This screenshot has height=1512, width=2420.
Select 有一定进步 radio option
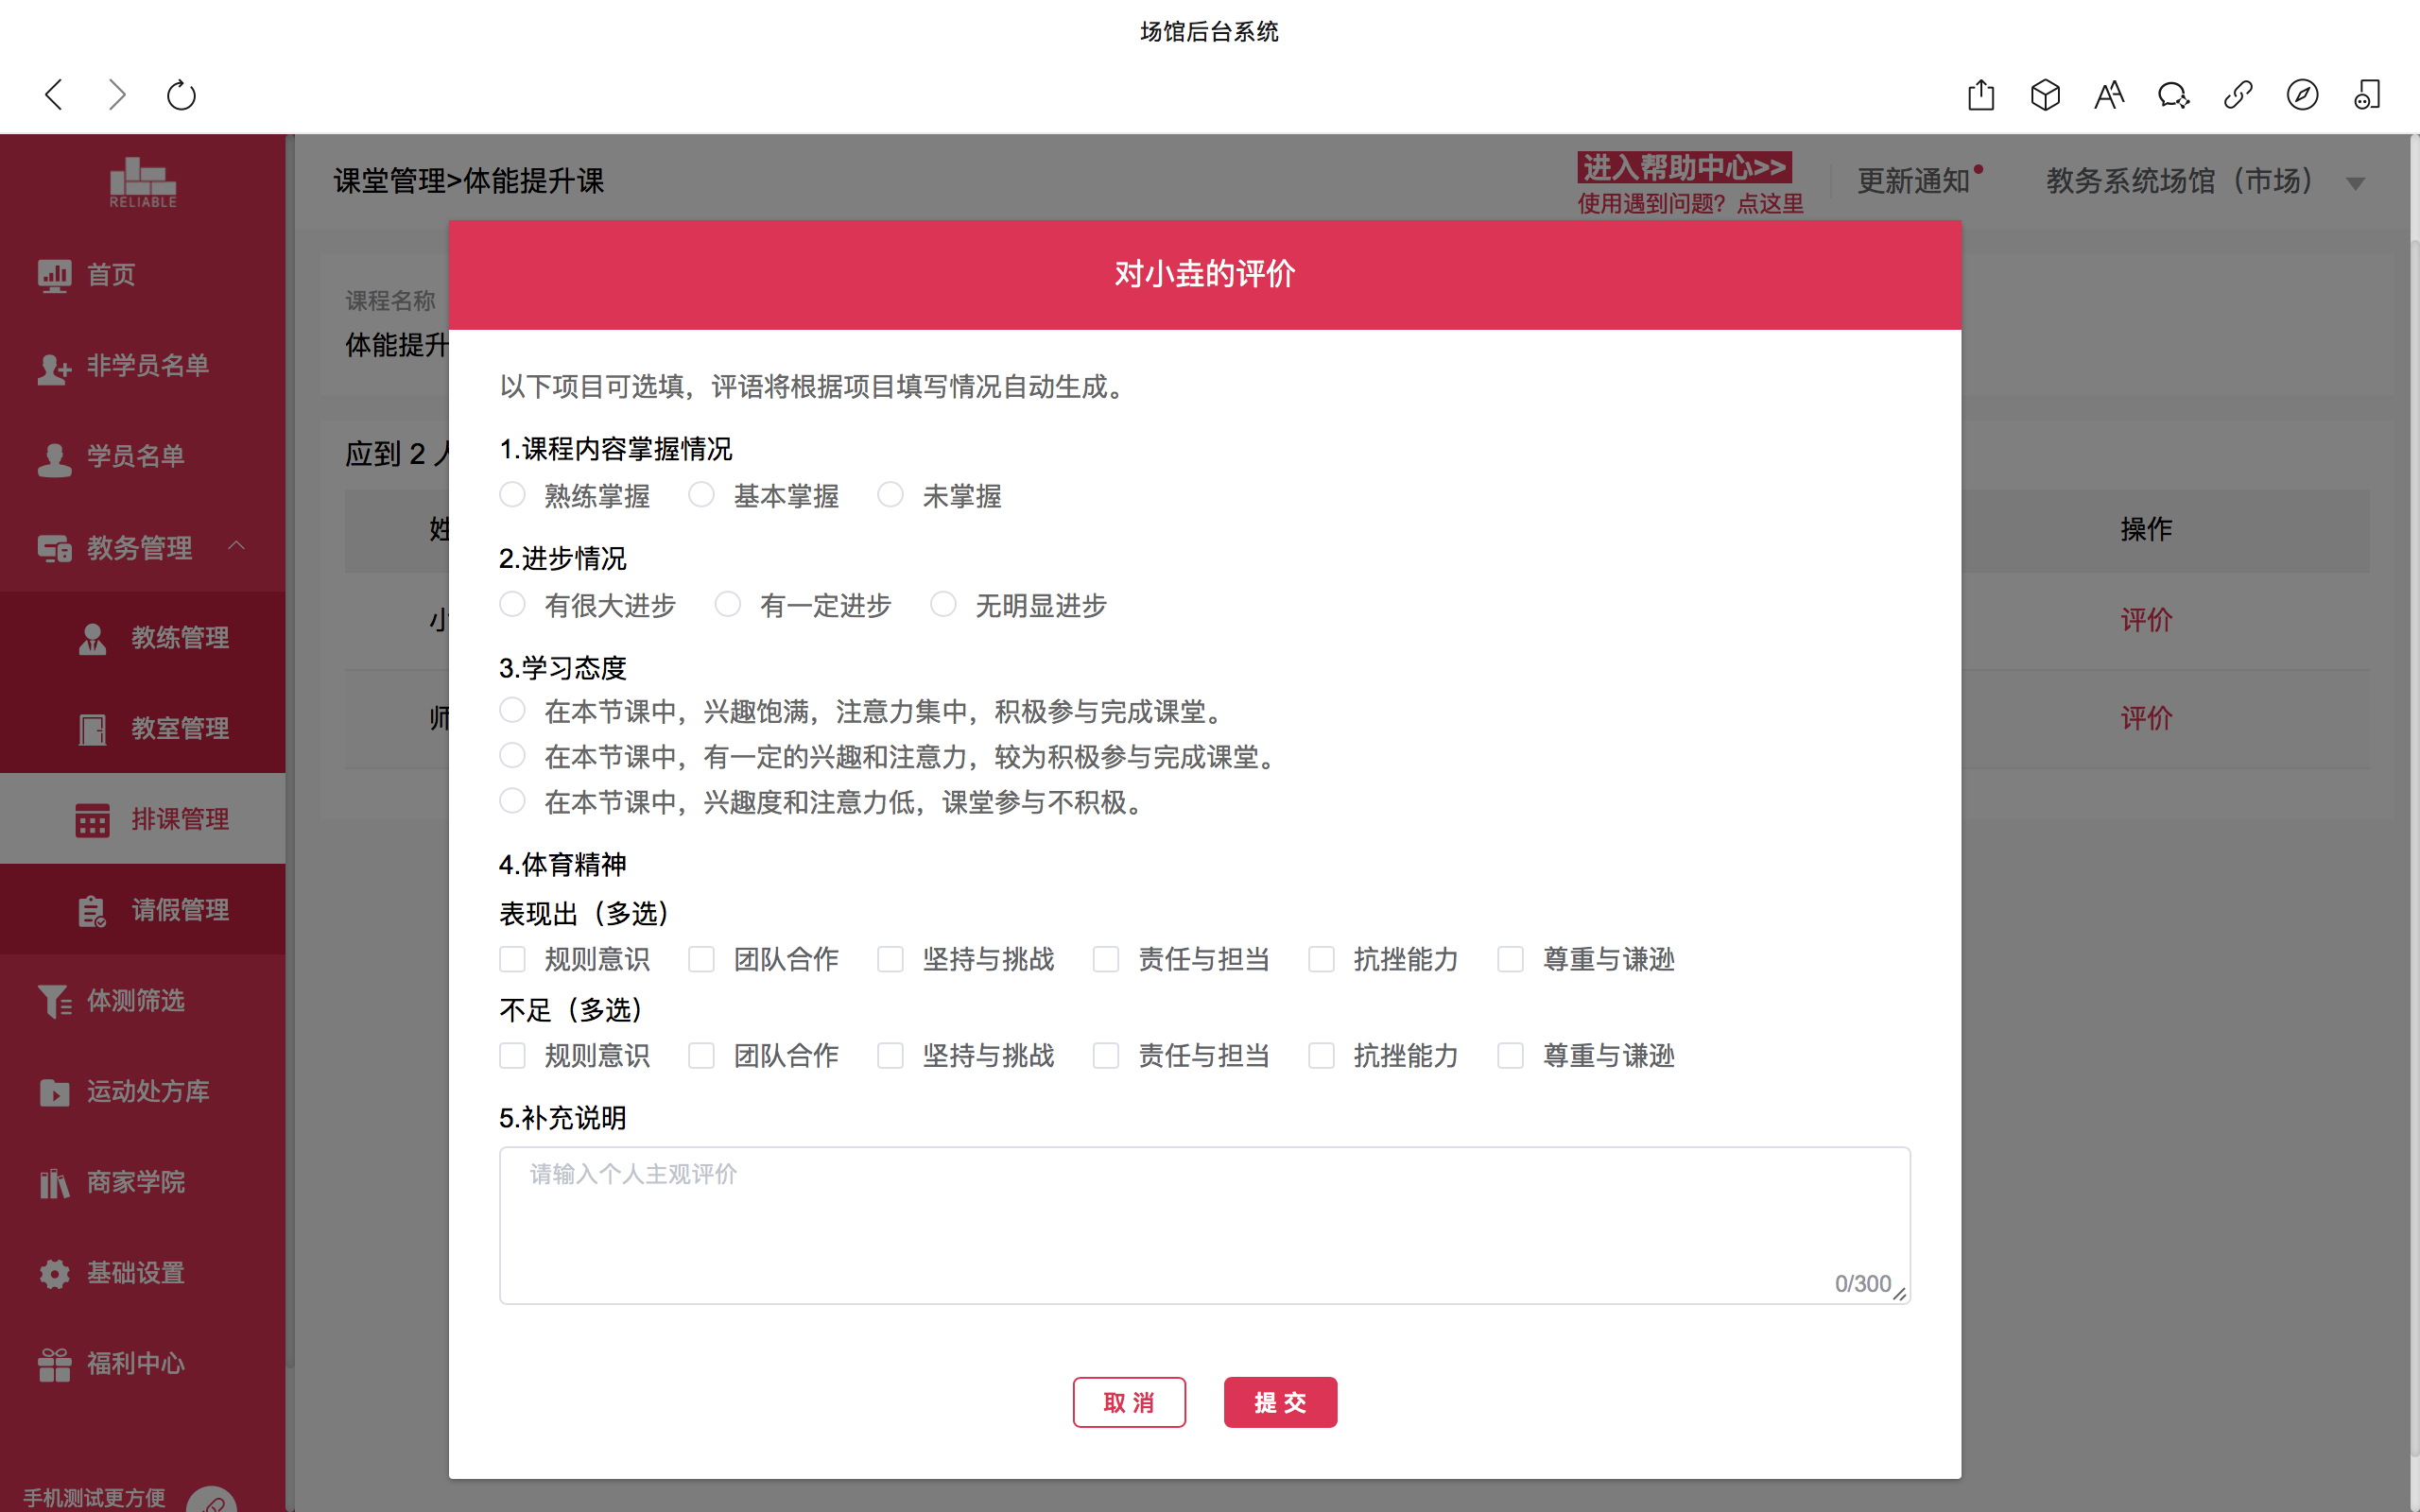728,604
